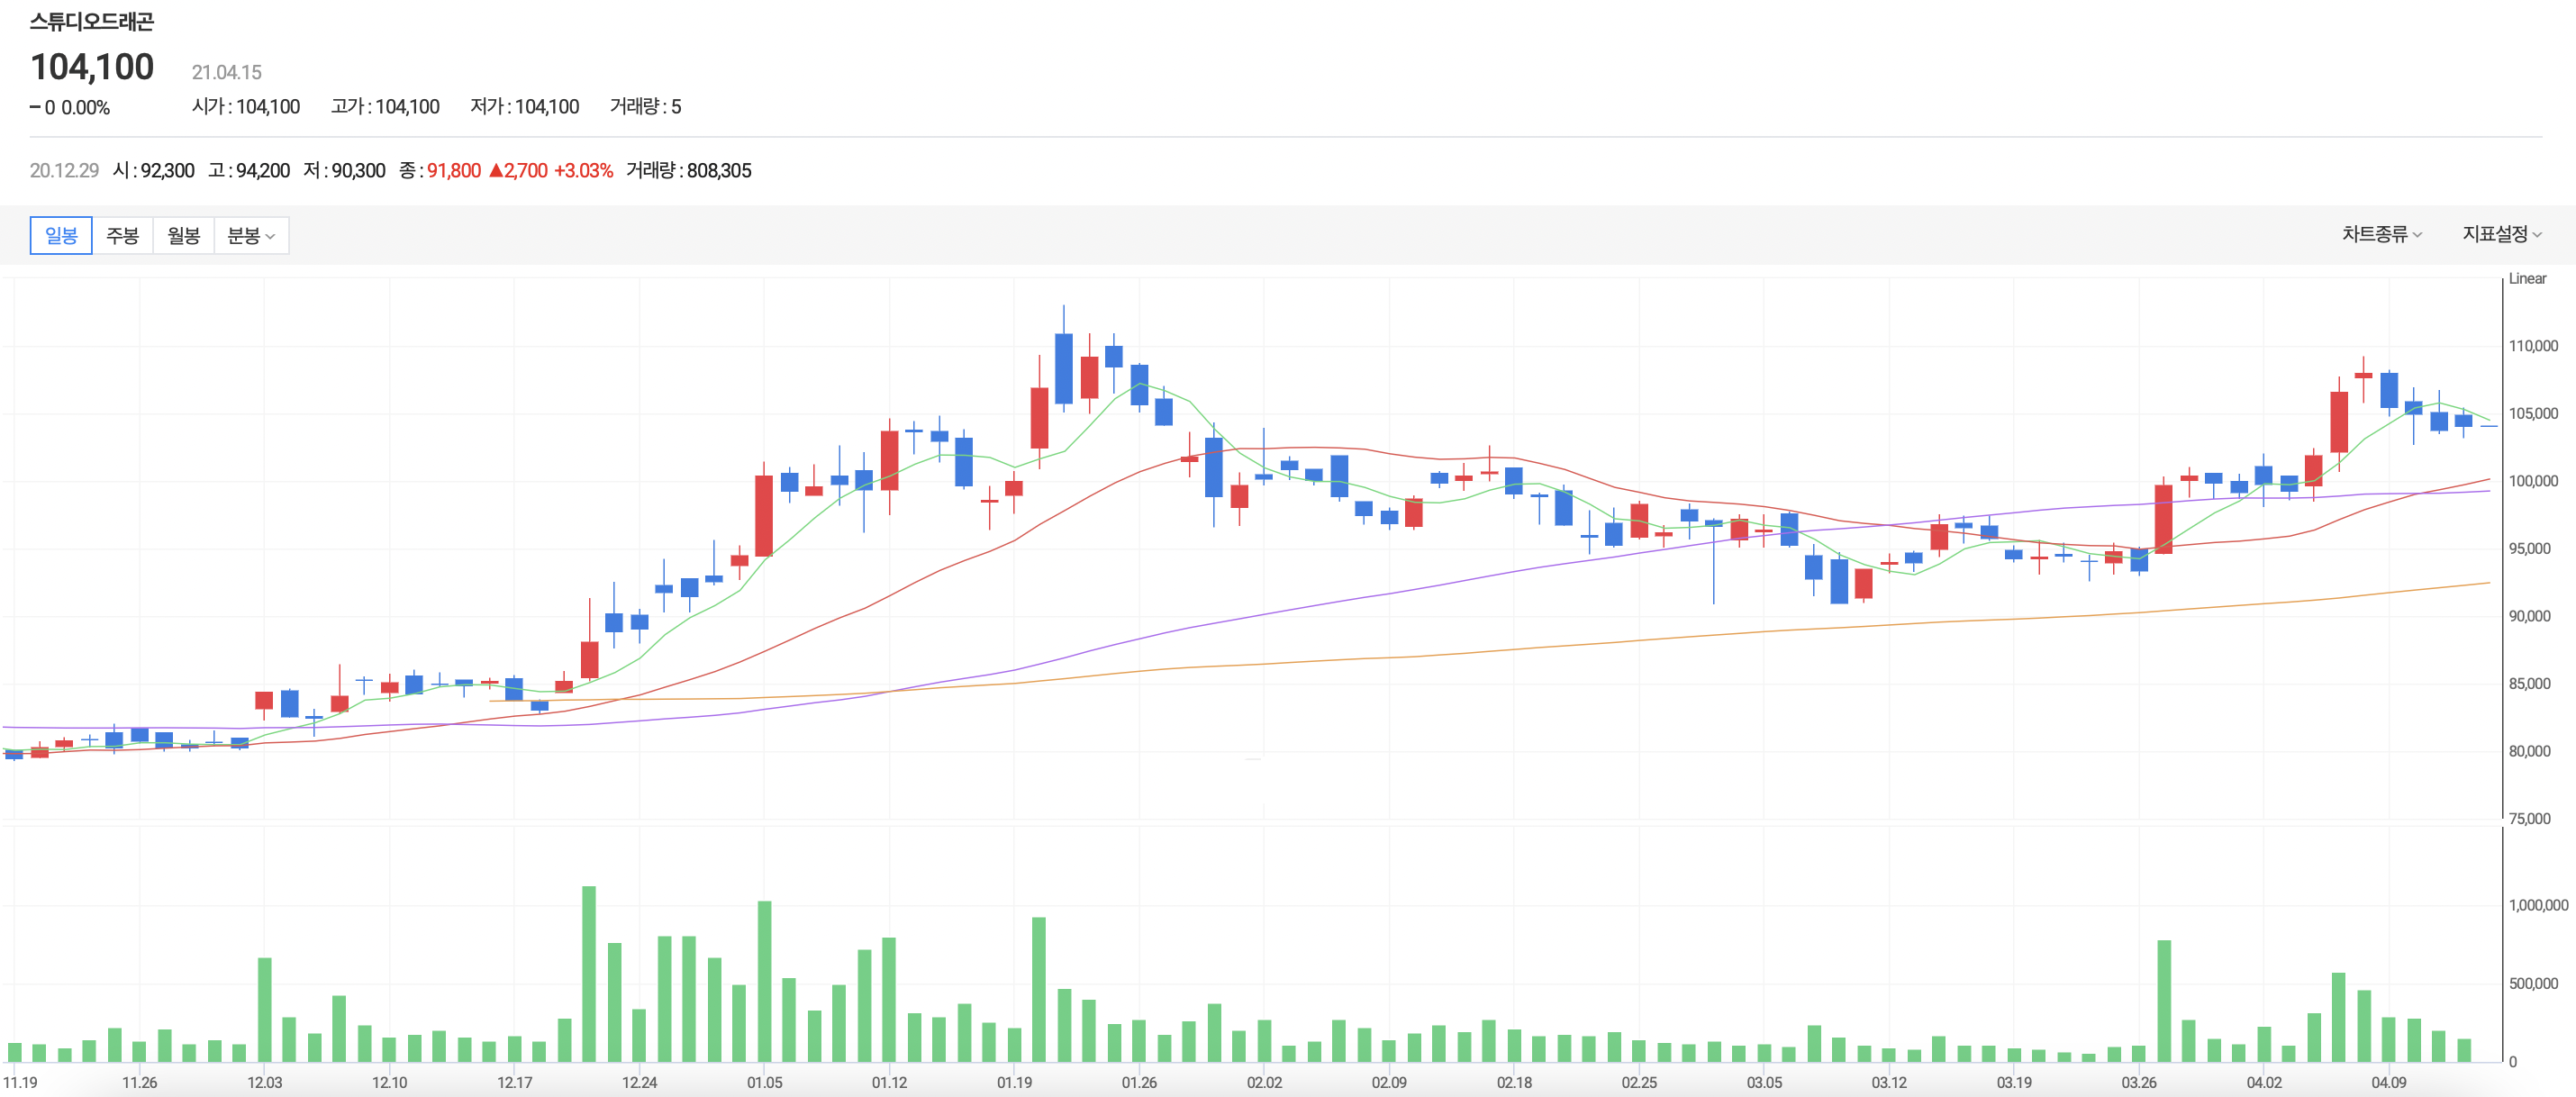Click the 110,000 price axis label

2532,346
